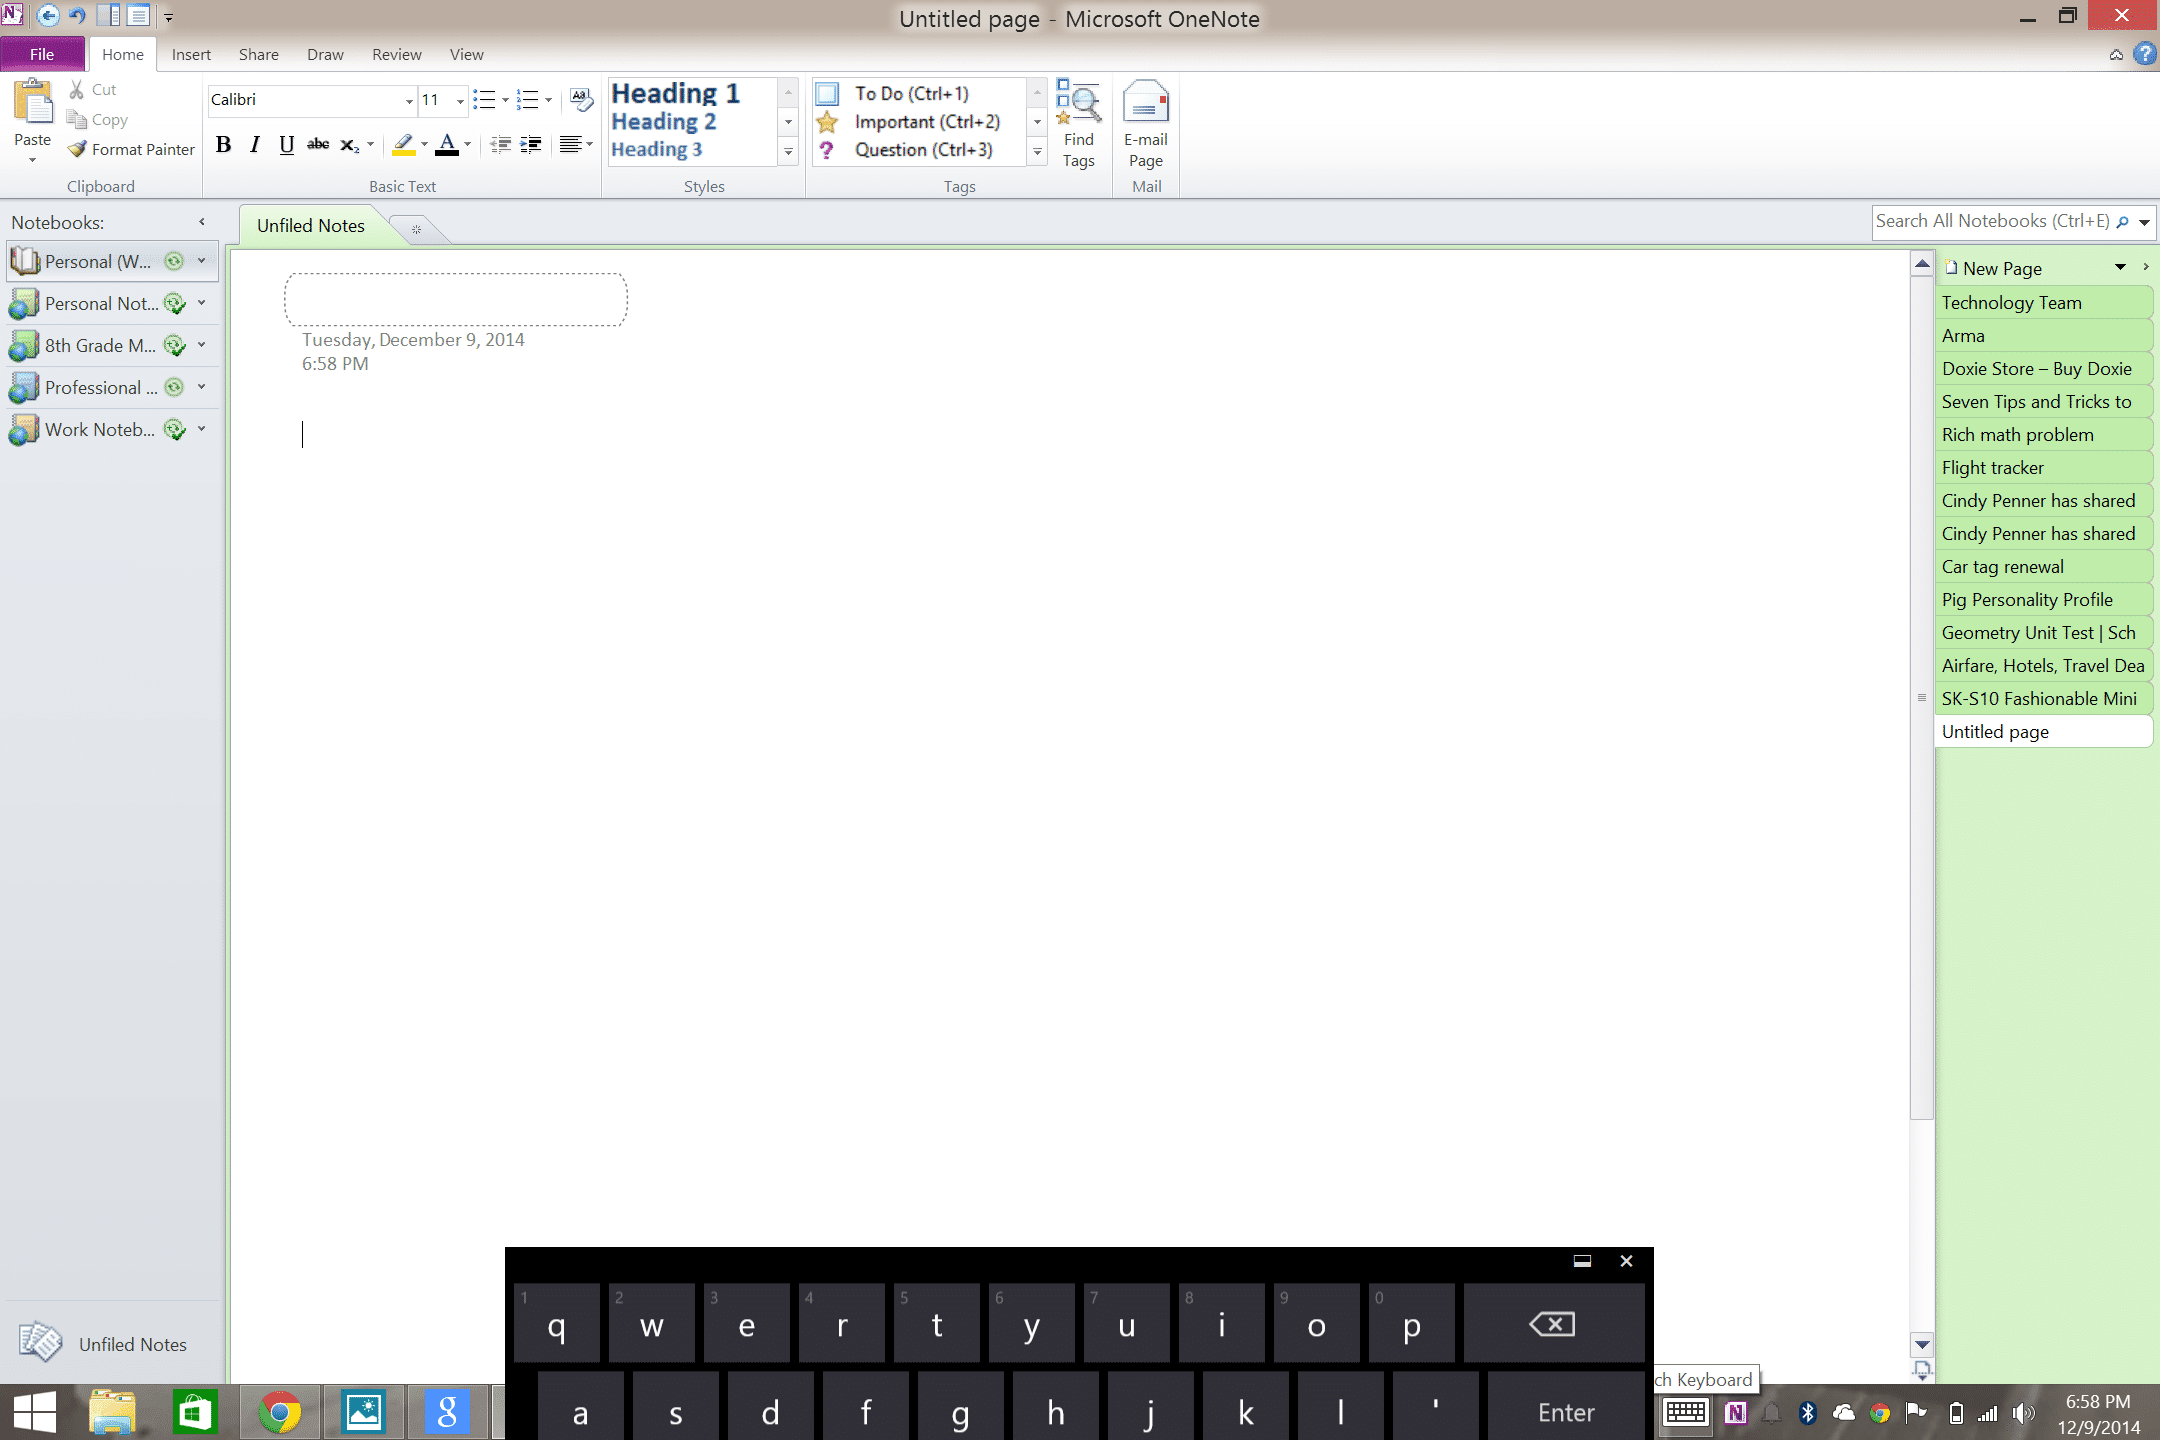The image size is (2160, 1440).
Task: Apply strikethrough formatting
Action: 318,145
